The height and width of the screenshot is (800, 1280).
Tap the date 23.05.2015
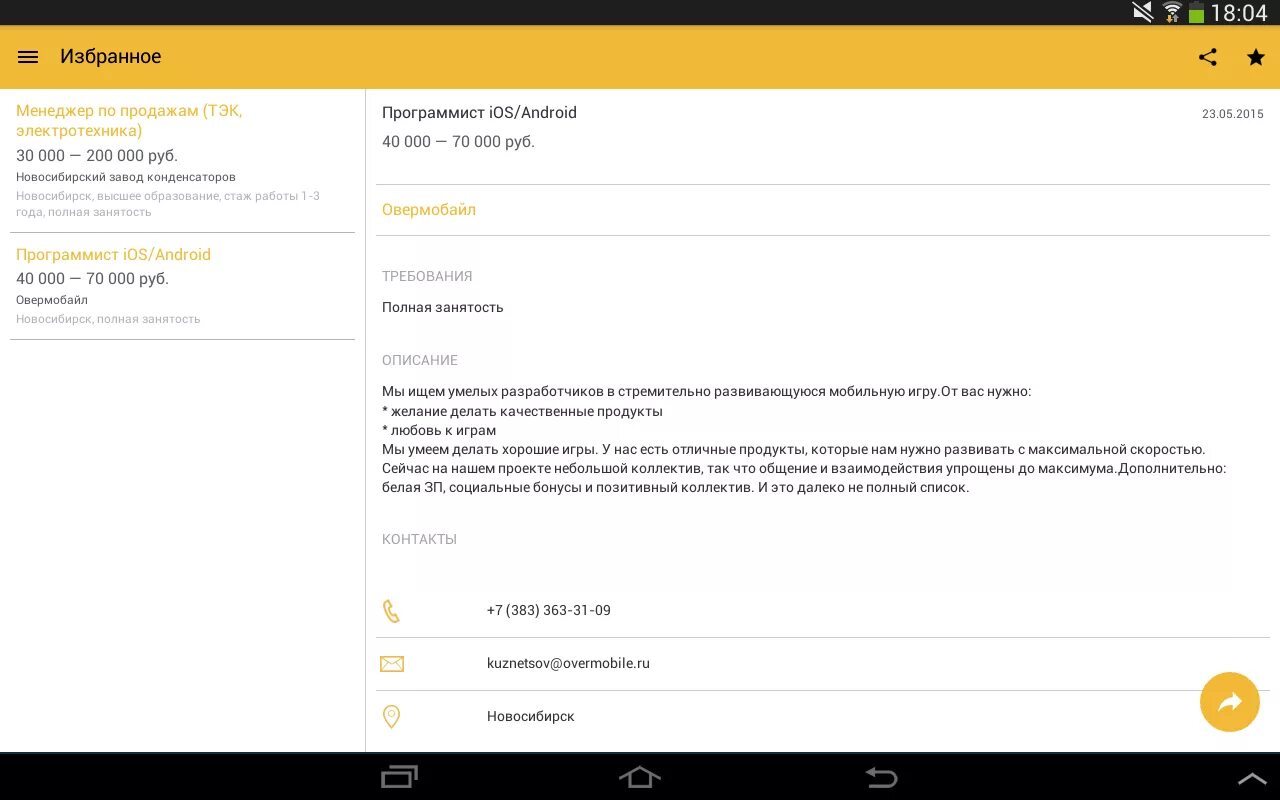point(1233,114)
